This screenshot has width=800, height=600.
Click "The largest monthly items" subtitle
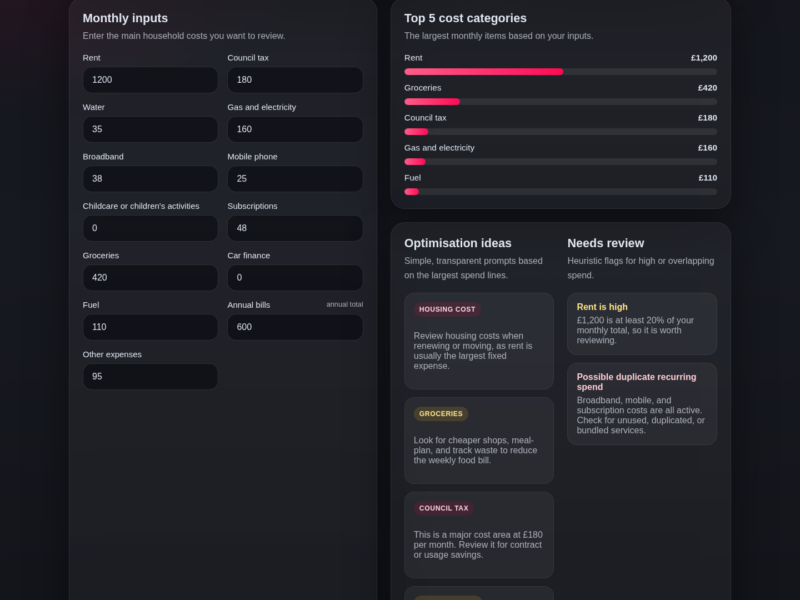click(x=498, y=36)
